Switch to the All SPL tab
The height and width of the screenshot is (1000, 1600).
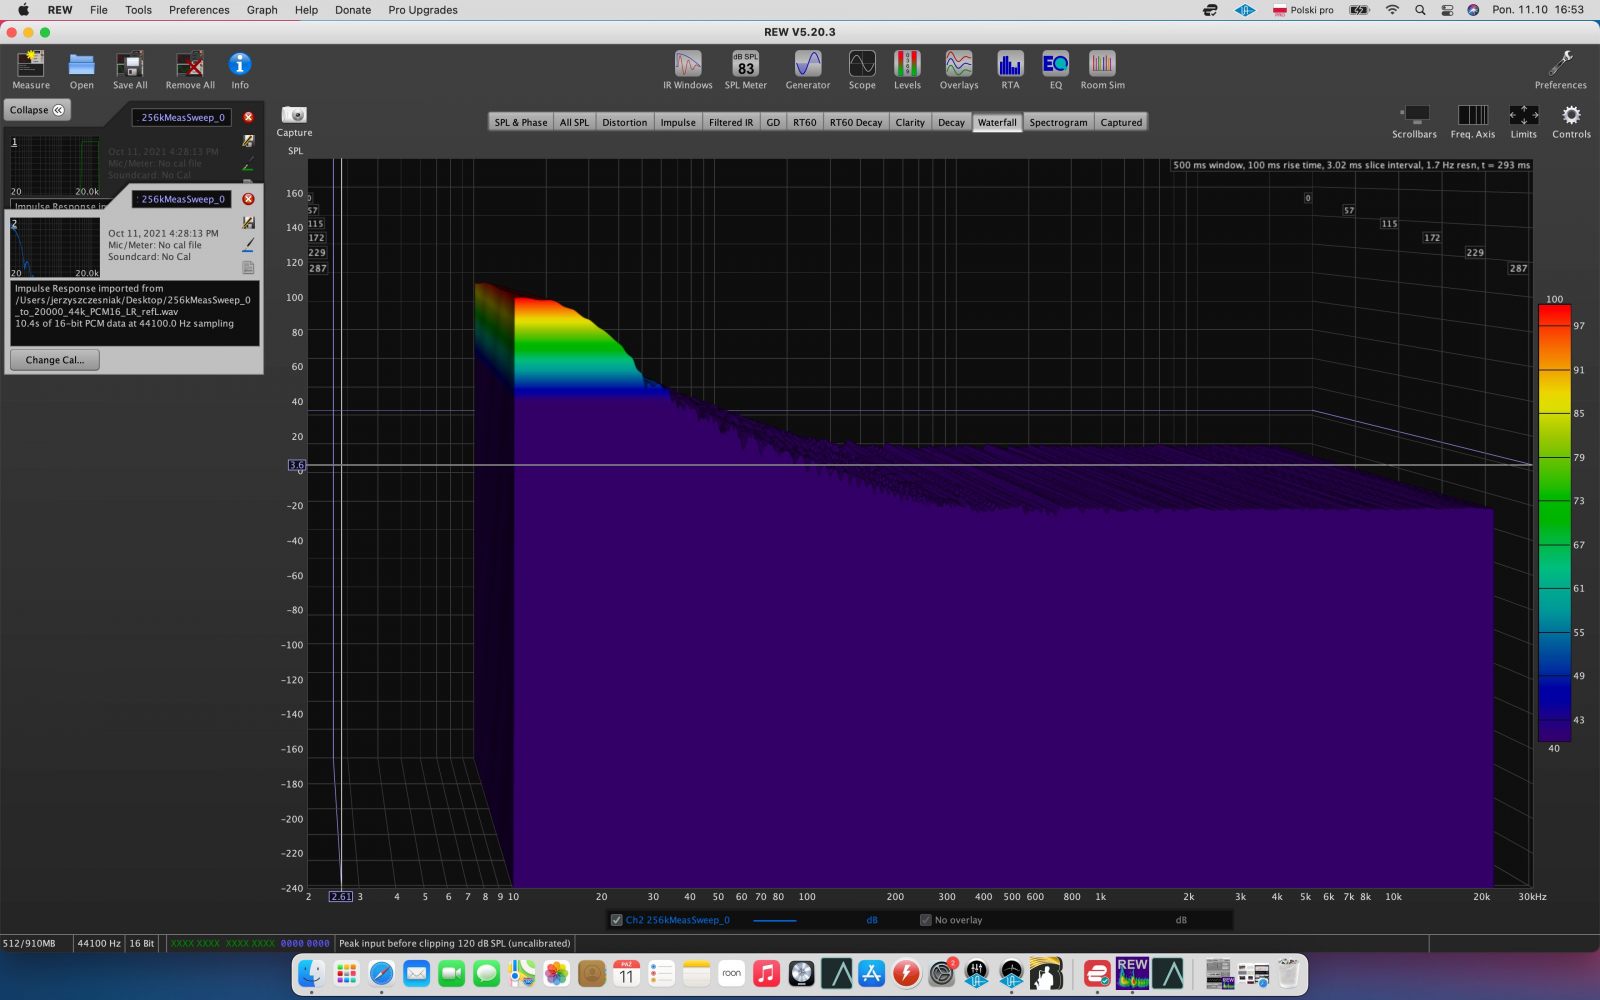[x=574, y=122]
